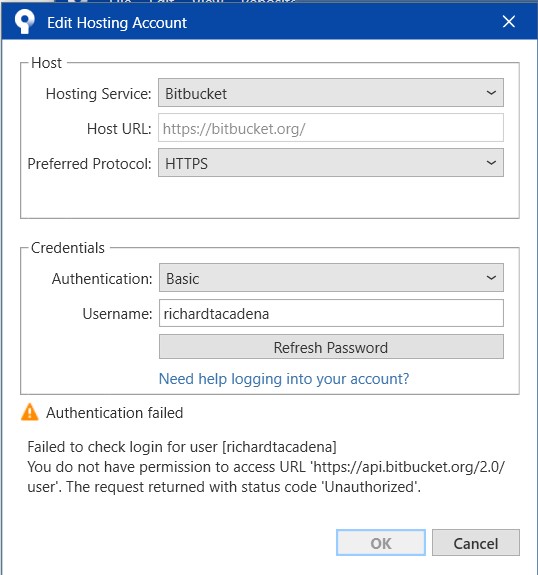Click the Refresh Password button
Screen dimensions: 538x575
point(331,347)
